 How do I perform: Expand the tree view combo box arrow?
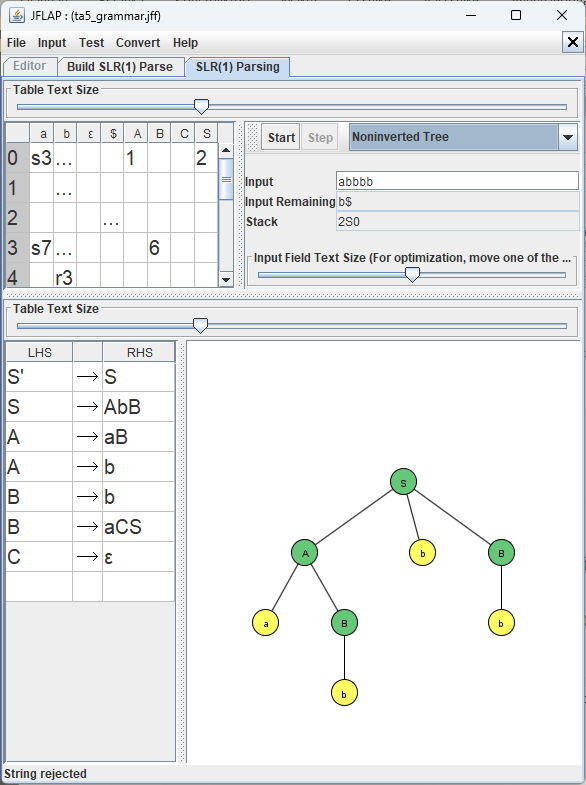coord(568,137)
